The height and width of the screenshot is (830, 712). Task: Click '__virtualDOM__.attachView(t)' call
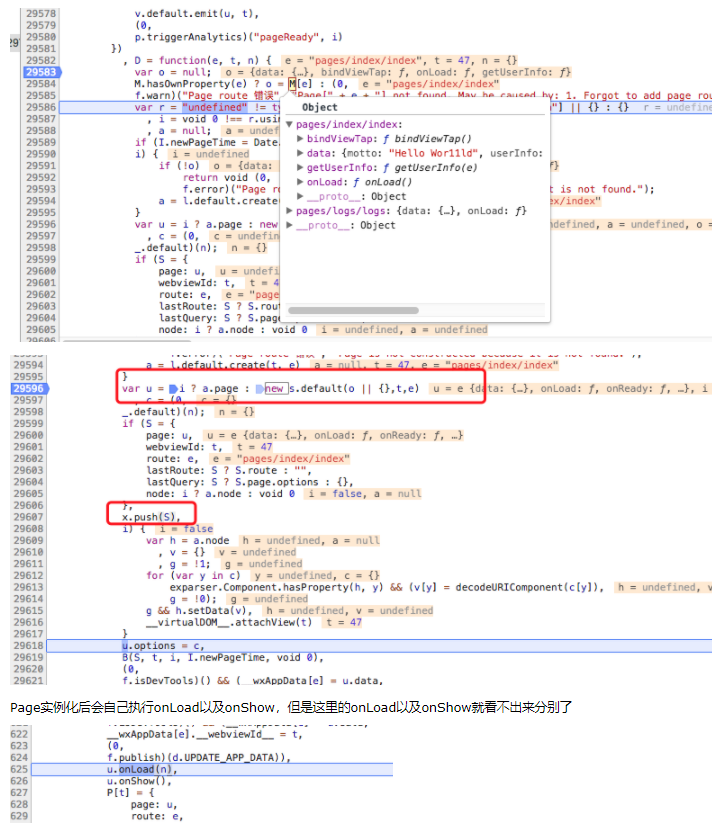click(229, 622)
